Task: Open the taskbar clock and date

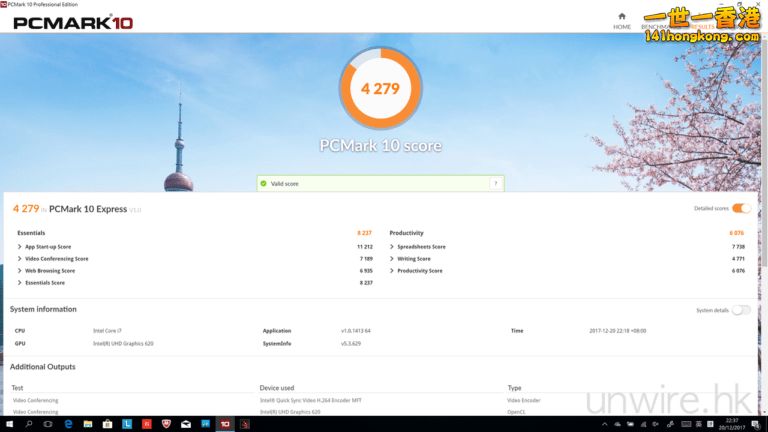Action: click(732, 424)
